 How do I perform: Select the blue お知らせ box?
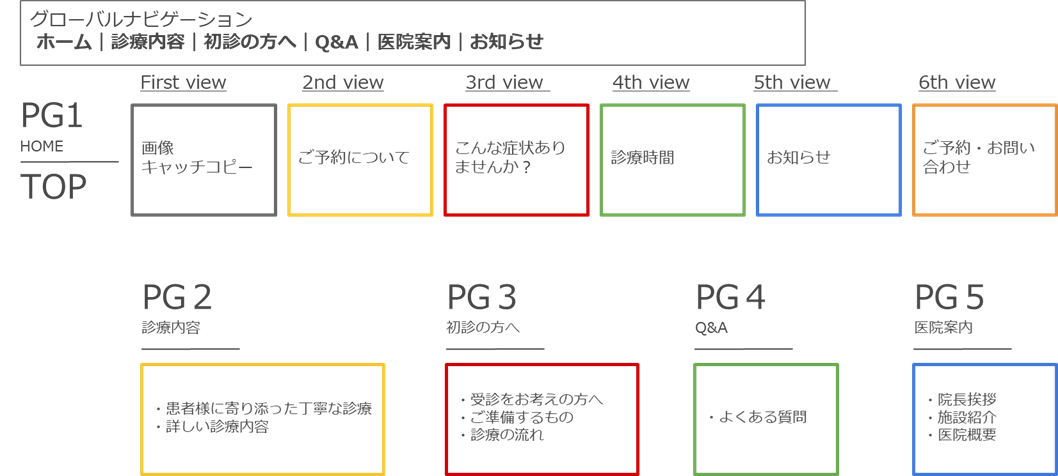point(829,160)
